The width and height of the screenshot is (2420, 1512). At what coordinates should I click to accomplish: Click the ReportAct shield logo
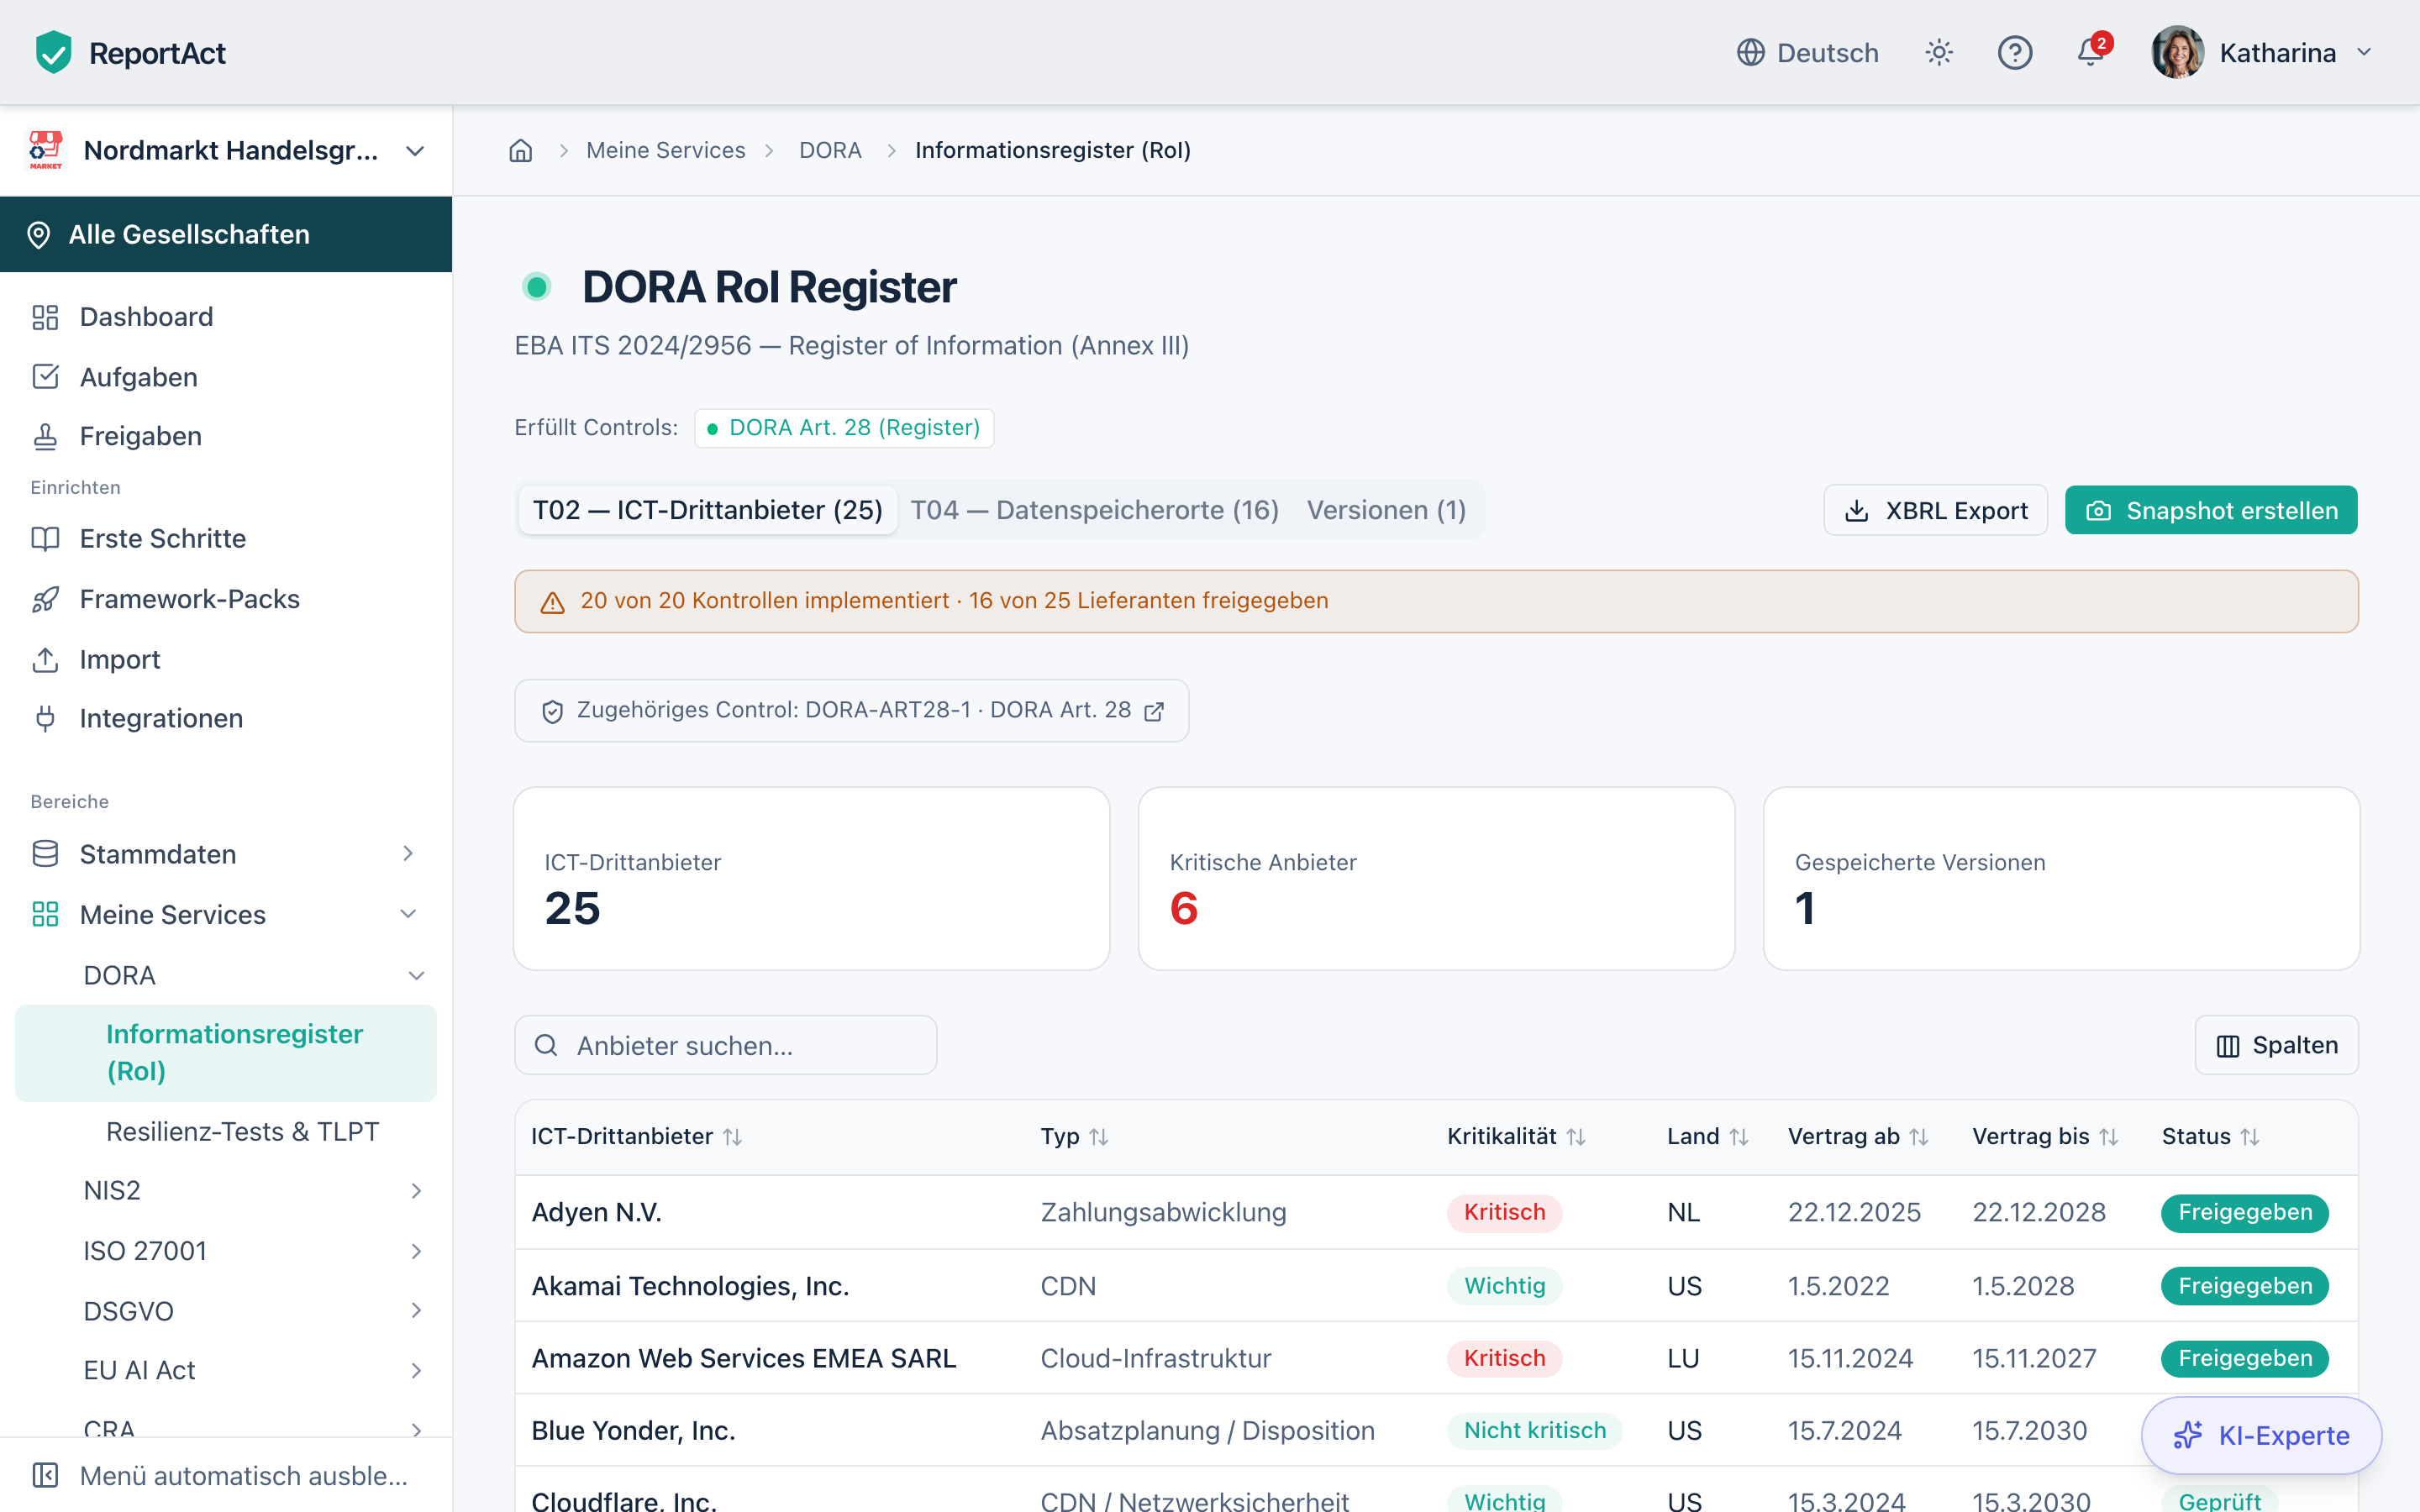coord(53,52)
